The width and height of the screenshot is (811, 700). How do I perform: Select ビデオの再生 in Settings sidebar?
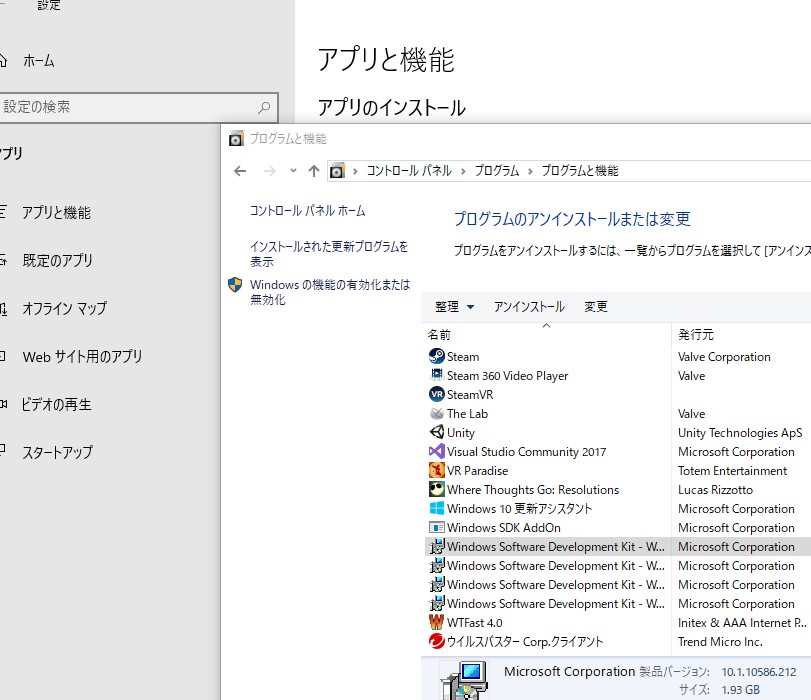pos(56,404)
